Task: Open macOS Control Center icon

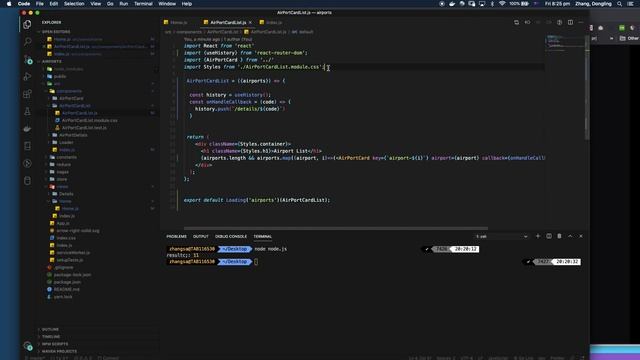Action: [631, 4]
